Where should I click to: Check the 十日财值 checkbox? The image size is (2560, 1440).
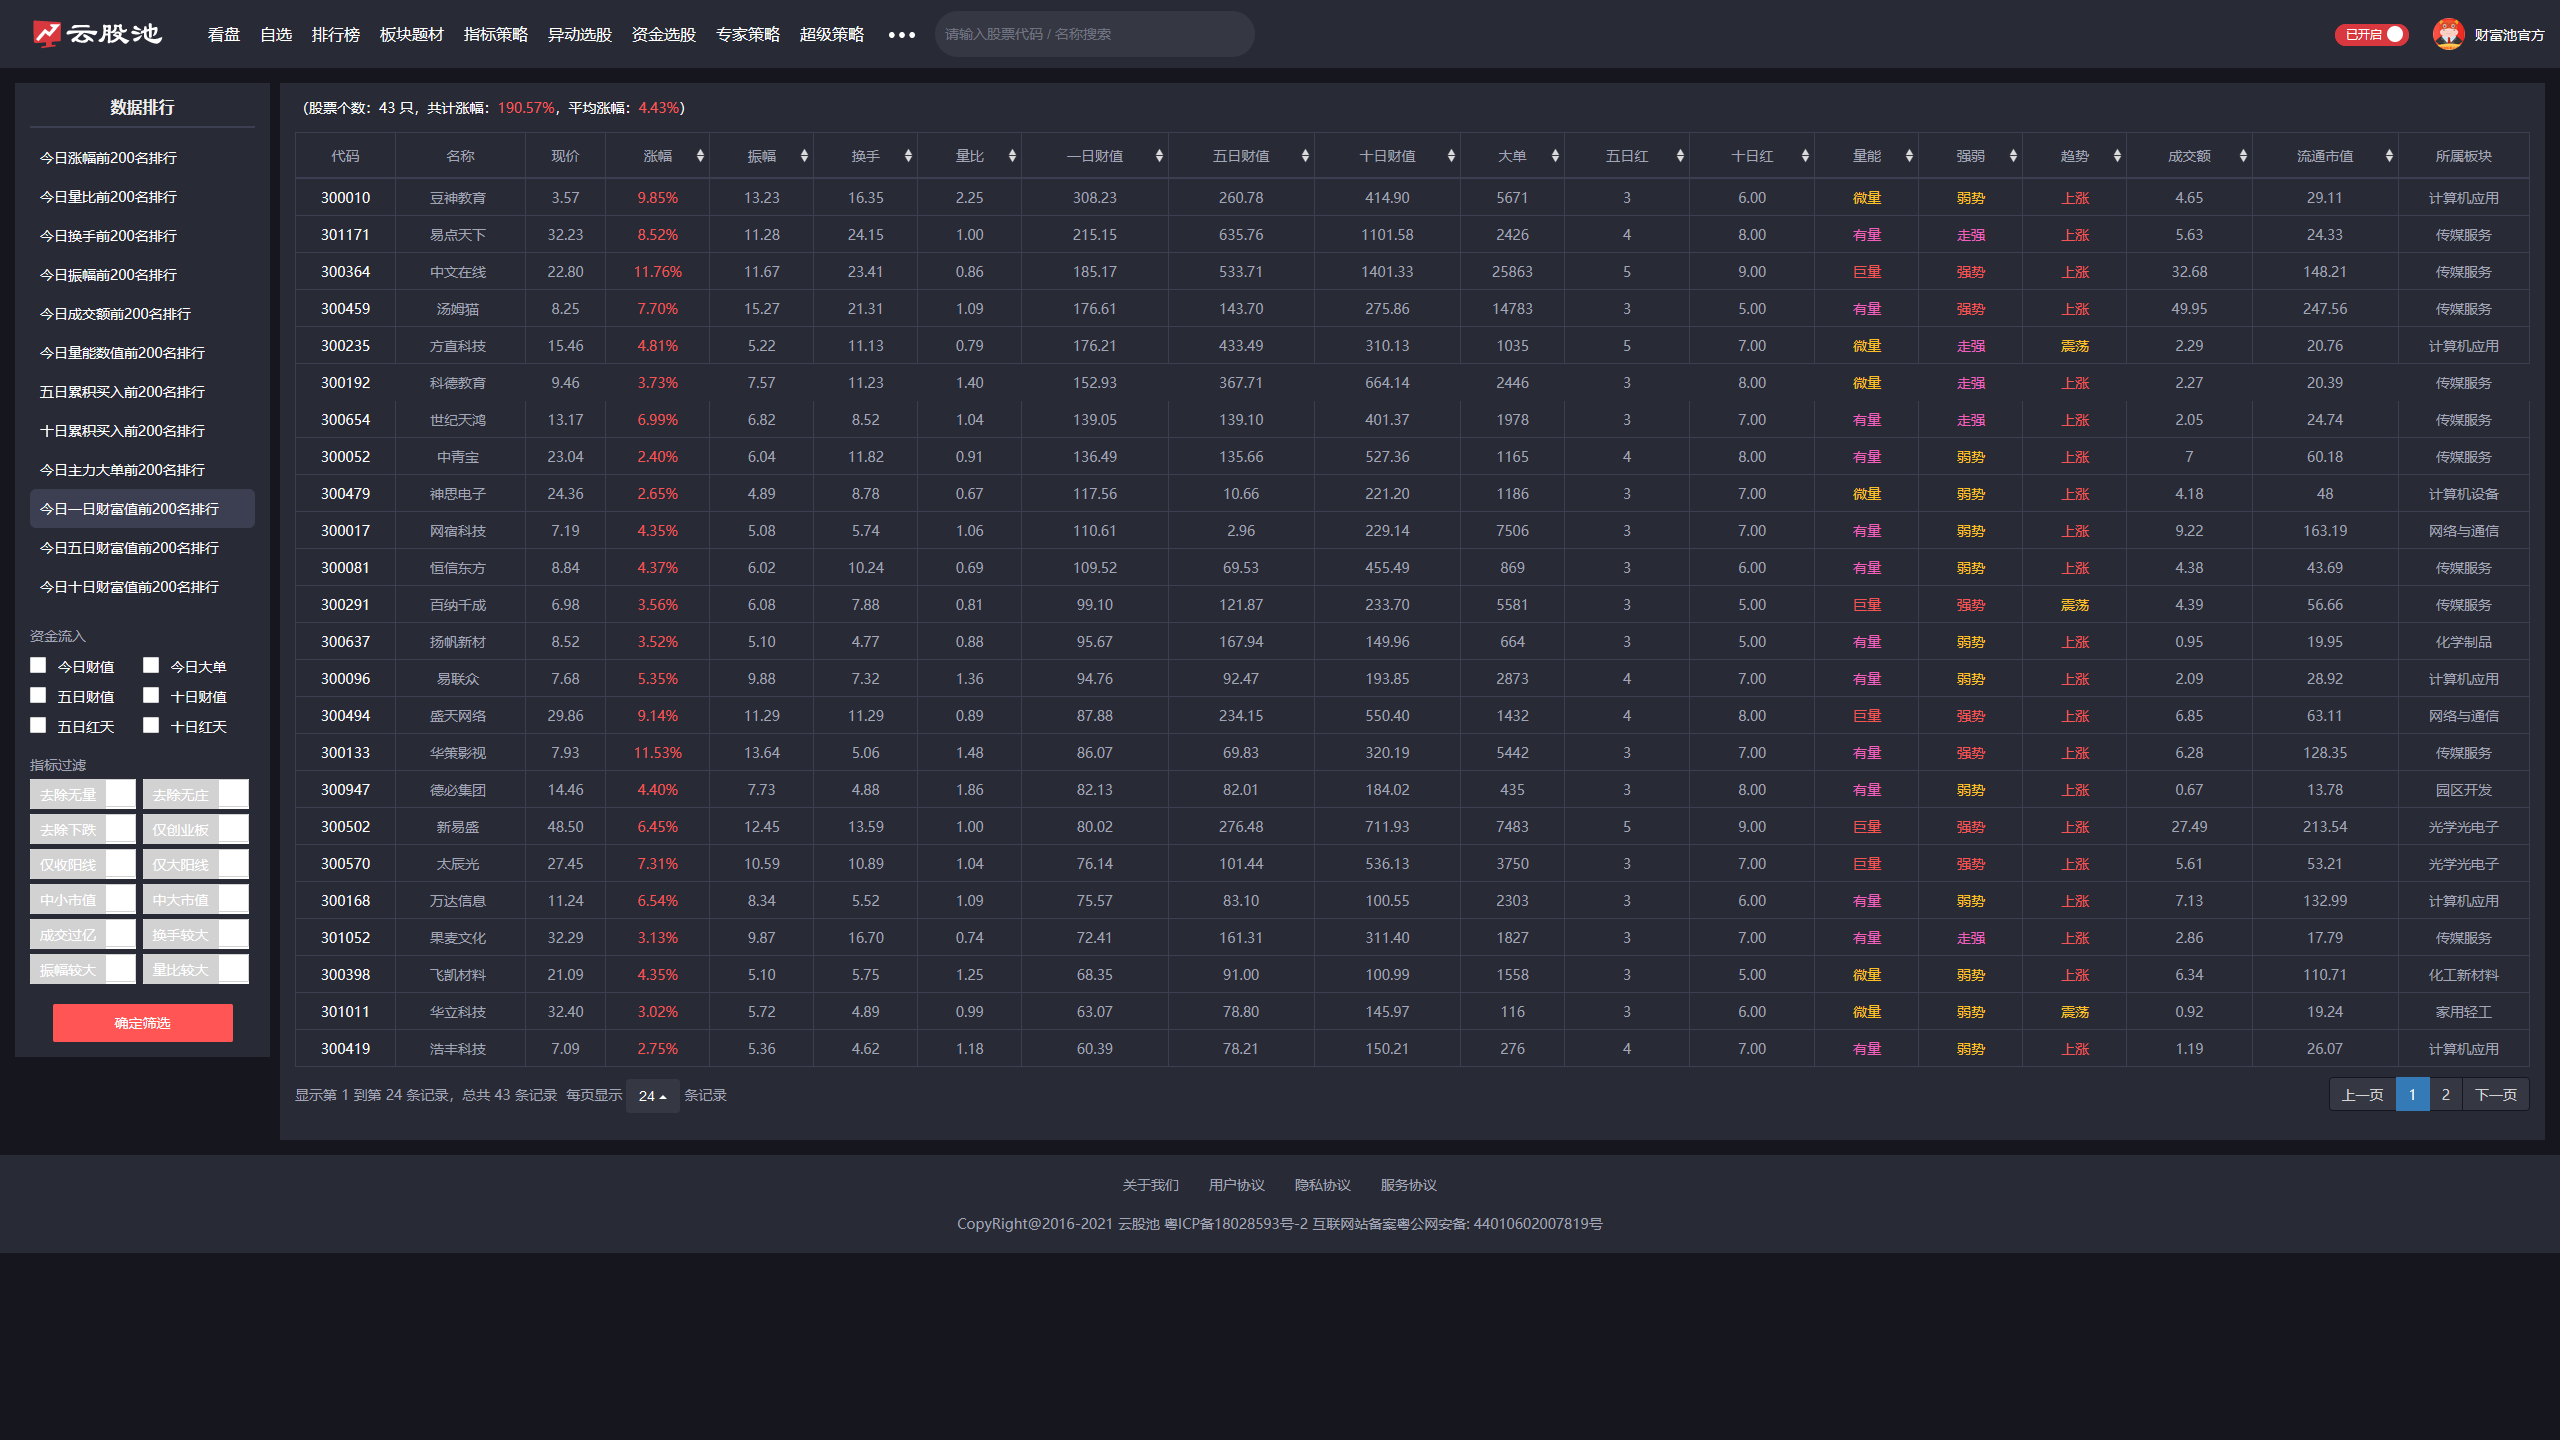pyautogui.click(x=151, y=695)
